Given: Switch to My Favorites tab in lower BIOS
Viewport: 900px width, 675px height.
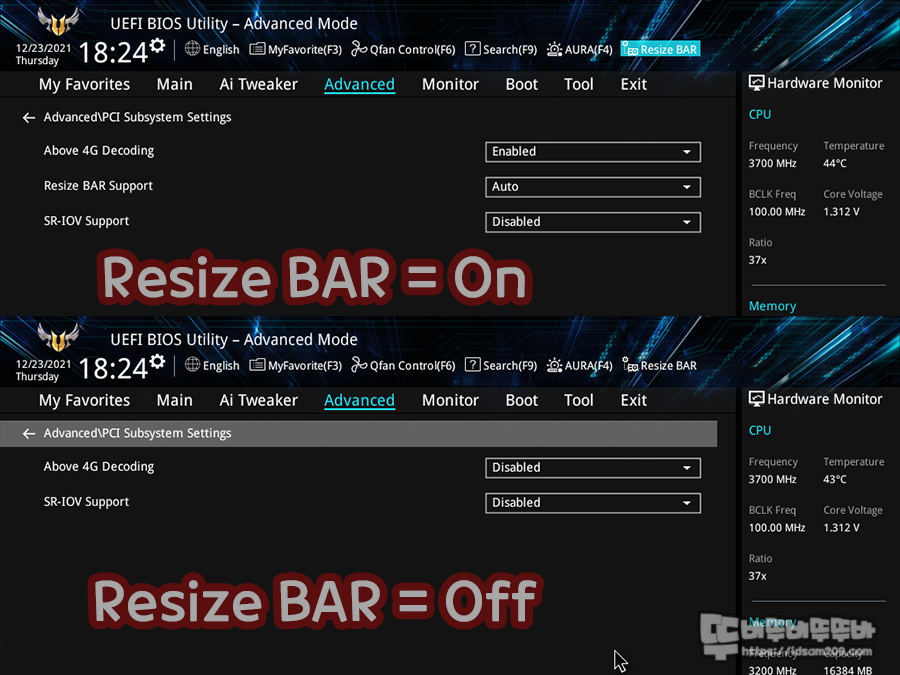Looking at the screenshot, I should click(84, 401).
